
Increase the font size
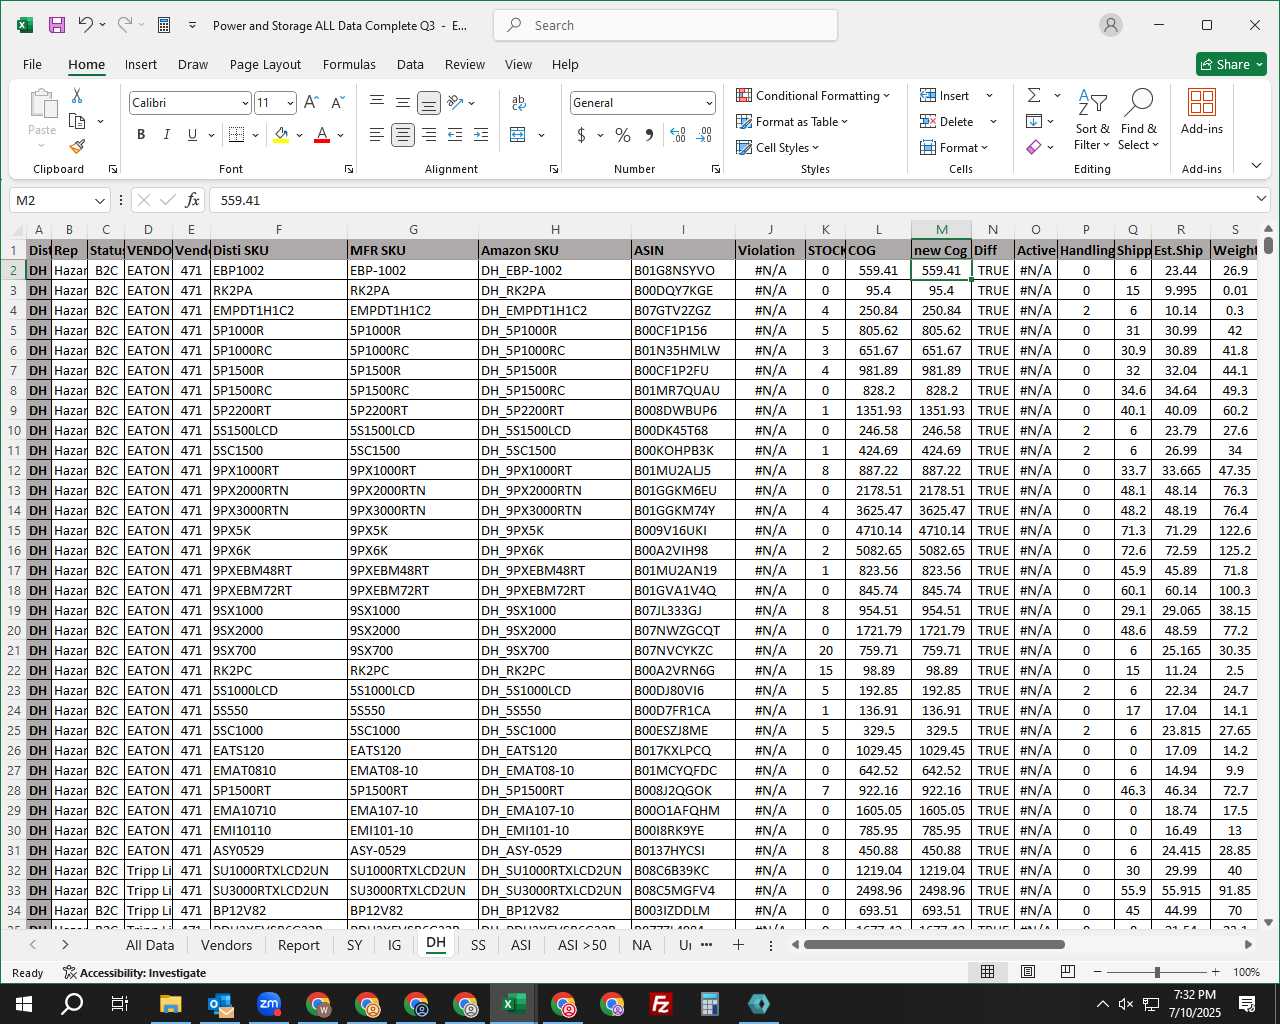(x=311, y=102)
